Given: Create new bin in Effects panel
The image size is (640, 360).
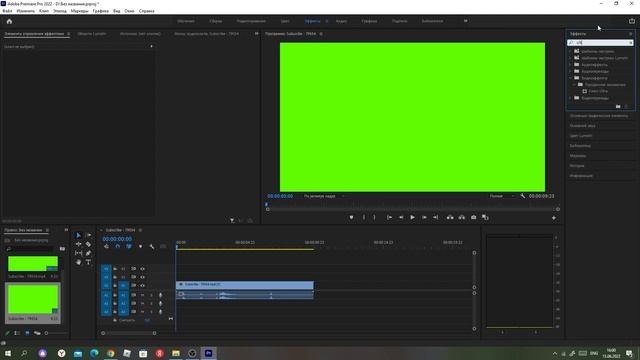Looking at the screenshot, I should pos(618,107).
